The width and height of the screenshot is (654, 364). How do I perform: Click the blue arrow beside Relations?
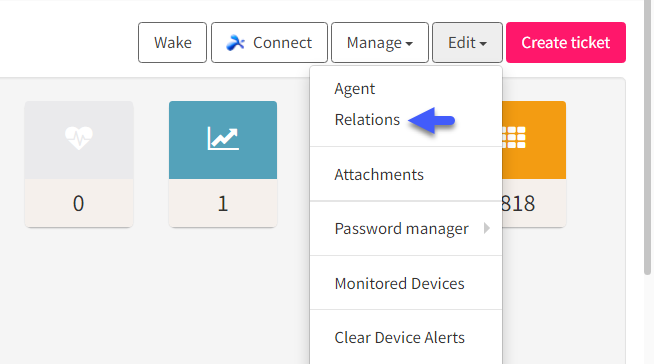431,120
